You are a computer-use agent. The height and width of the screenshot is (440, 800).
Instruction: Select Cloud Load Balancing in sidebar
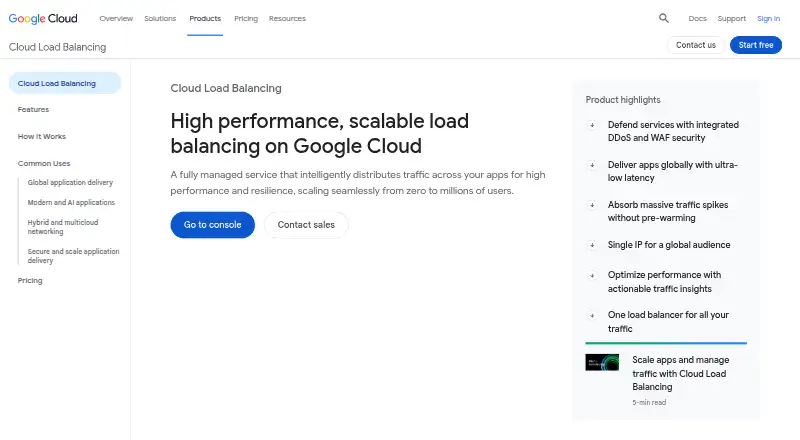pyautogui.click(x=65, y=83)
